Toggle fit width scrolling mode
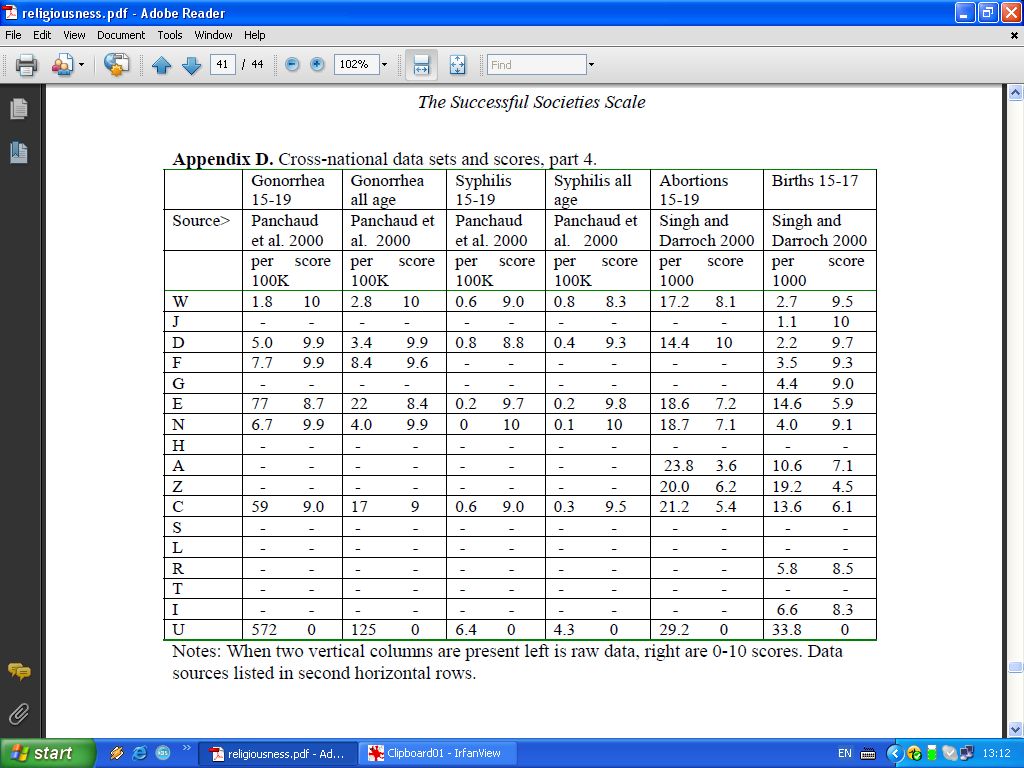Image resolution: width=1024 pixels, height=768 pixels. point(421,65)
